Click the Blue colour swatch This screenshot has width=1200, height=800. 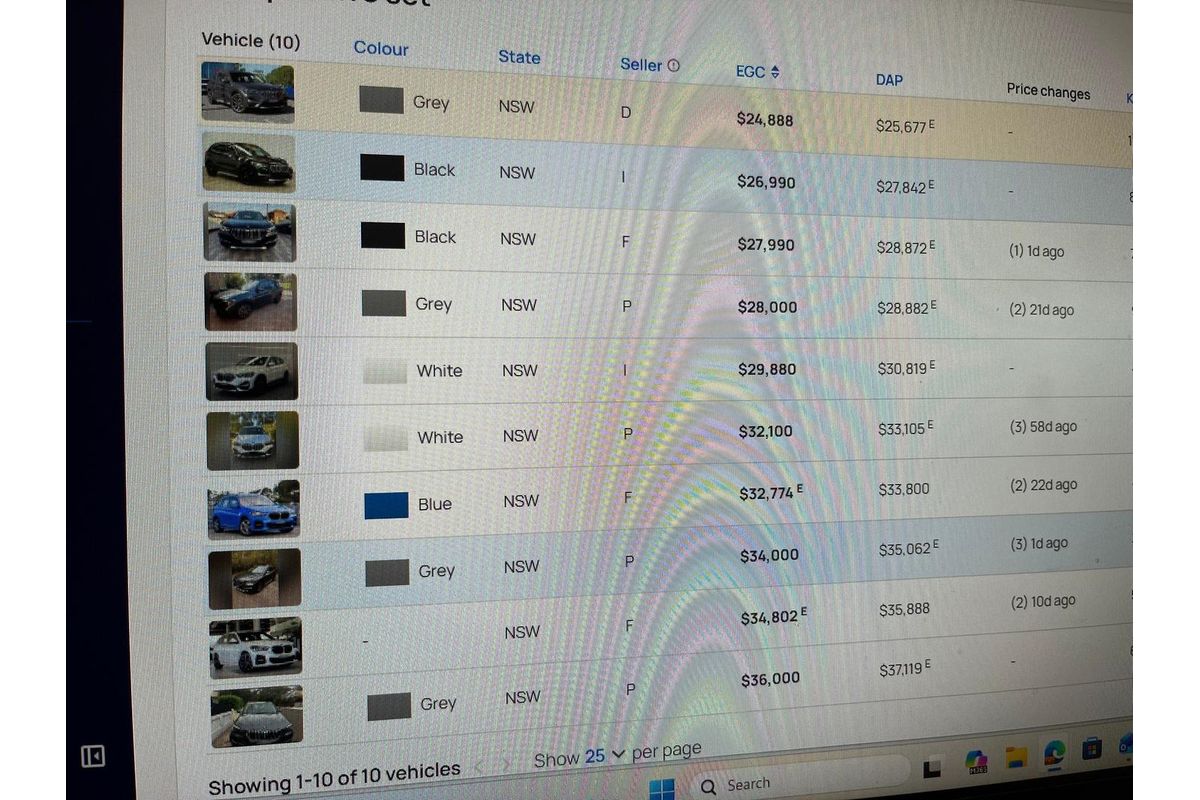click(387, 505)
